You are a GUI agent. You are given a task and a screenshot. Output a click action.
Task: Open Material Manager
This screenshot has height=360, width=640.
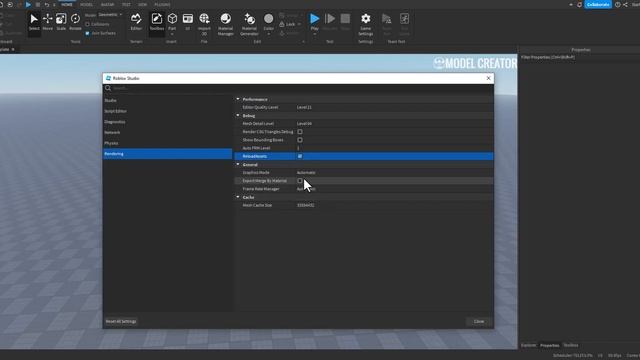(x=225, y=24)
